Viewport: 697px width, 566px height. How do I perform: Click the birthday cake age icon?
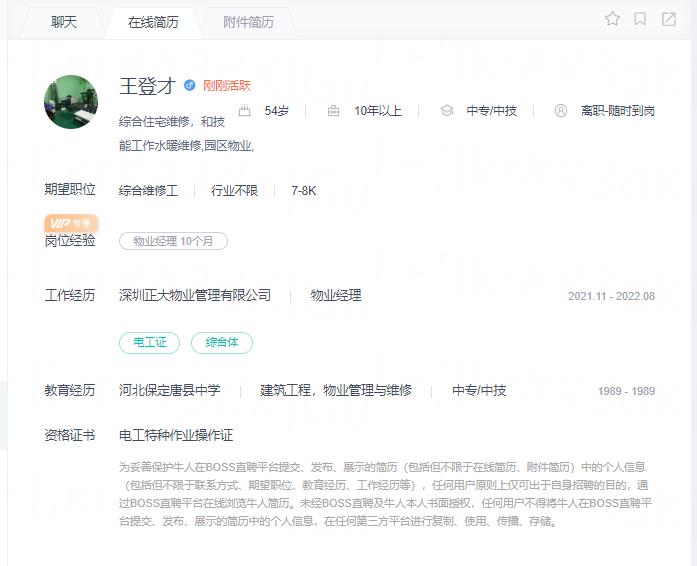(244, 111)
